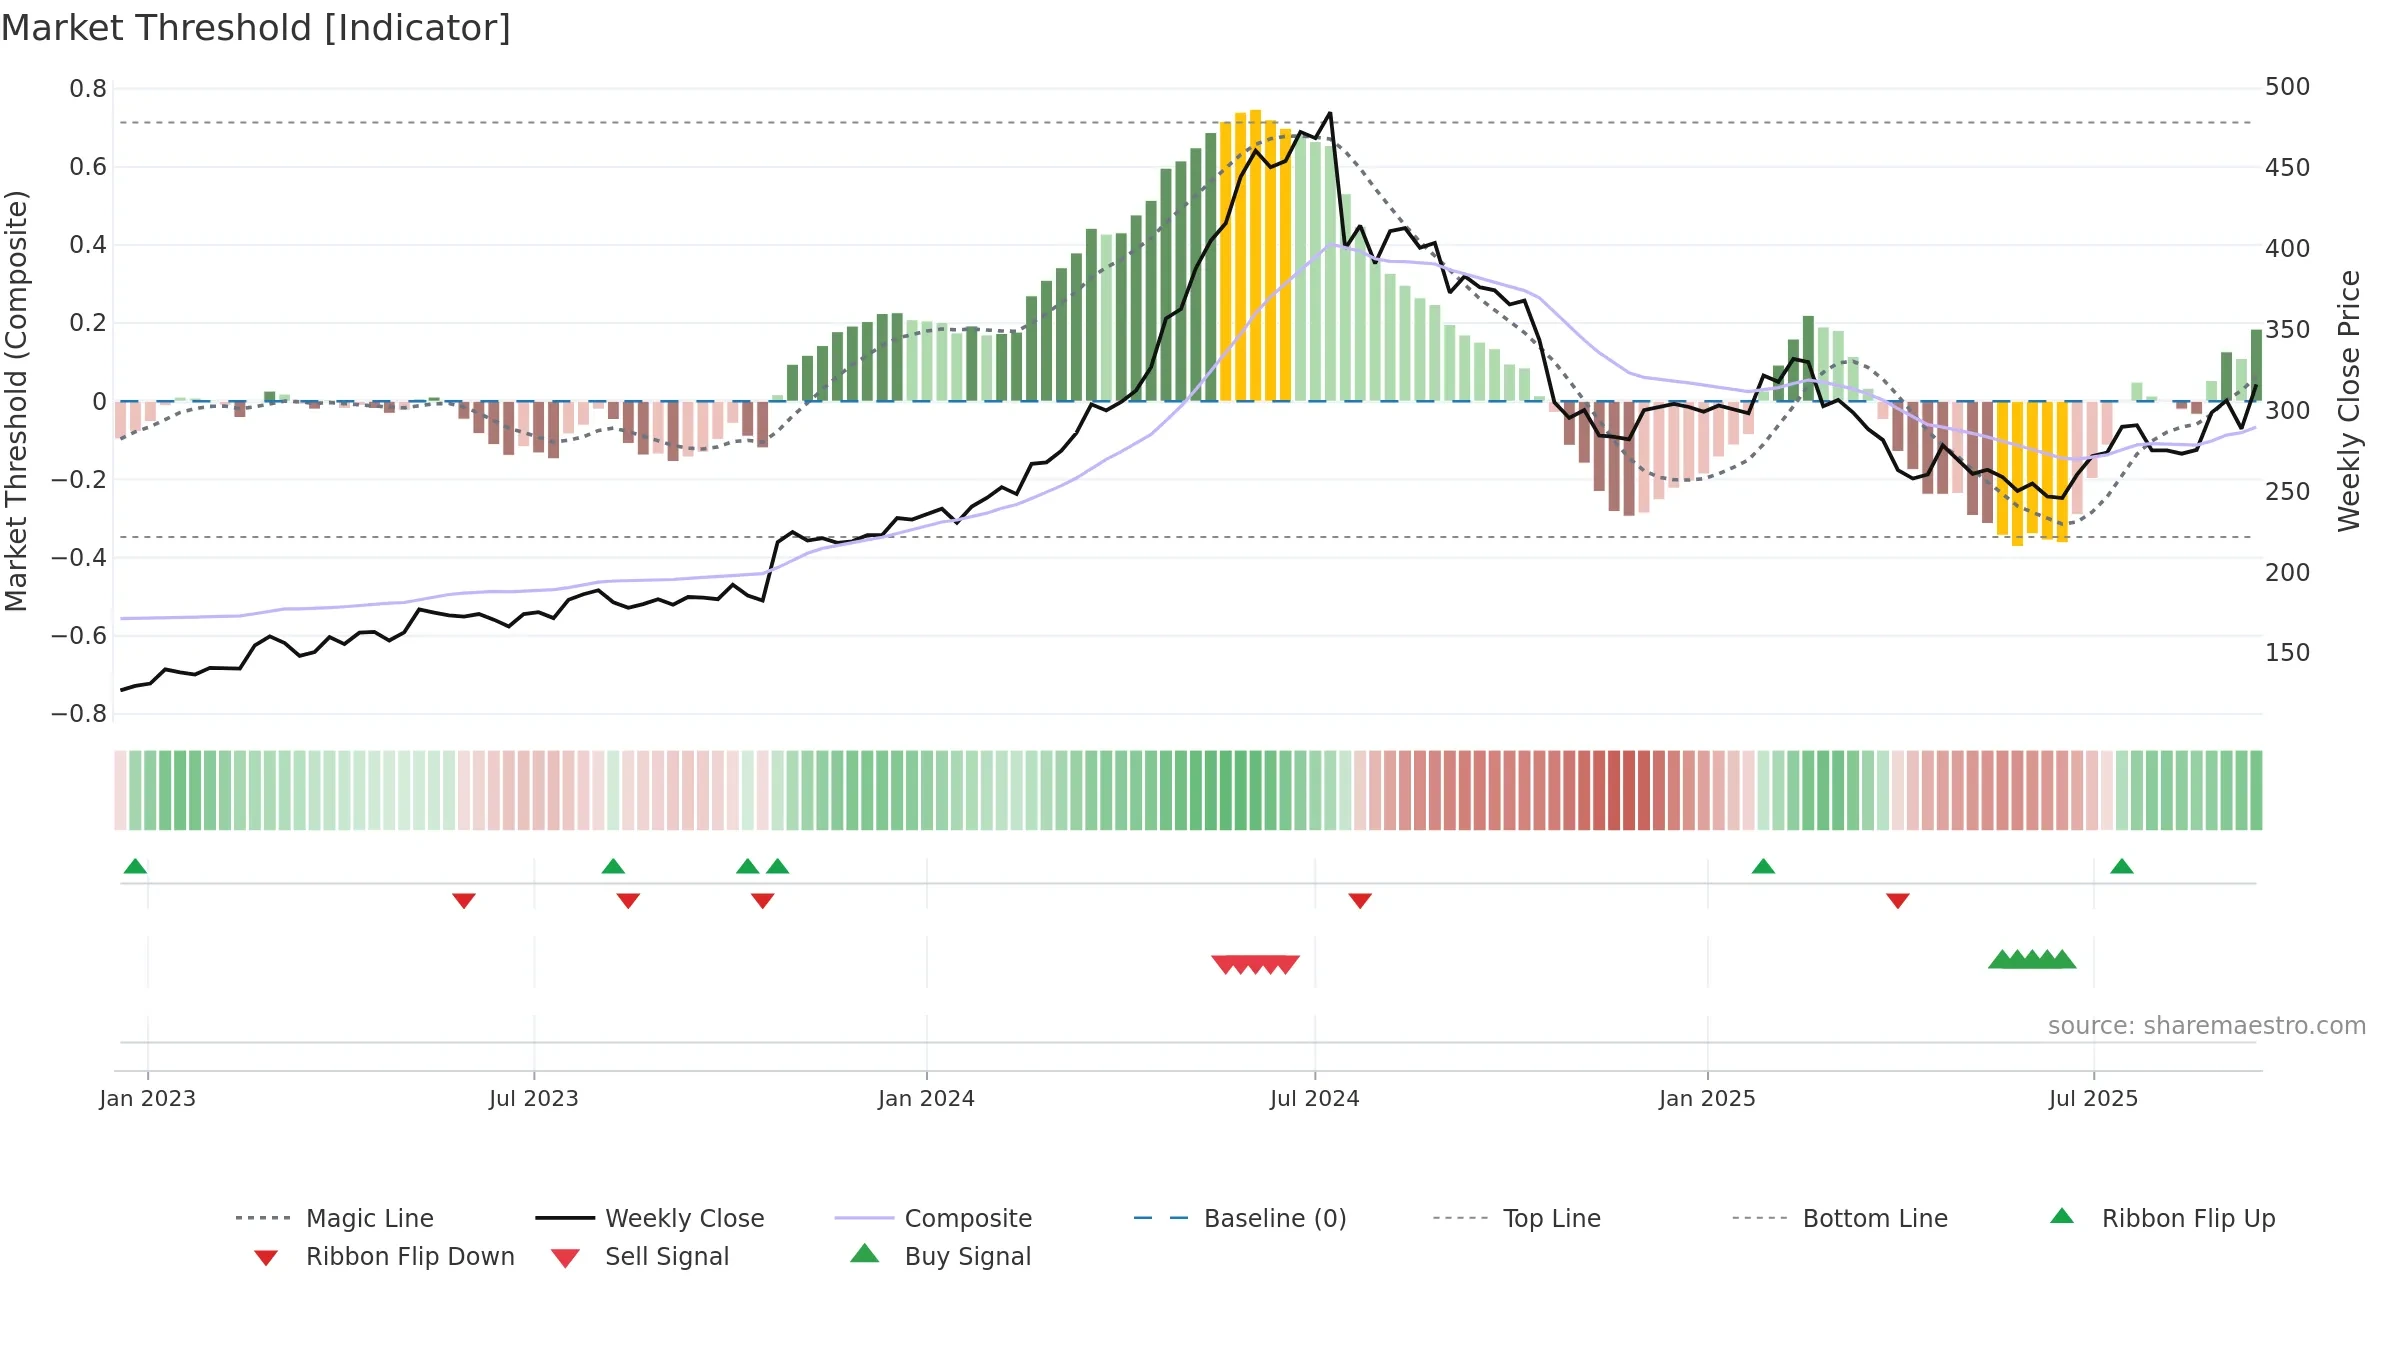Hide the Composite series via legend
Image resolution: width=2400 pixels, height=1350 pixels.
tap(933, 1218)
